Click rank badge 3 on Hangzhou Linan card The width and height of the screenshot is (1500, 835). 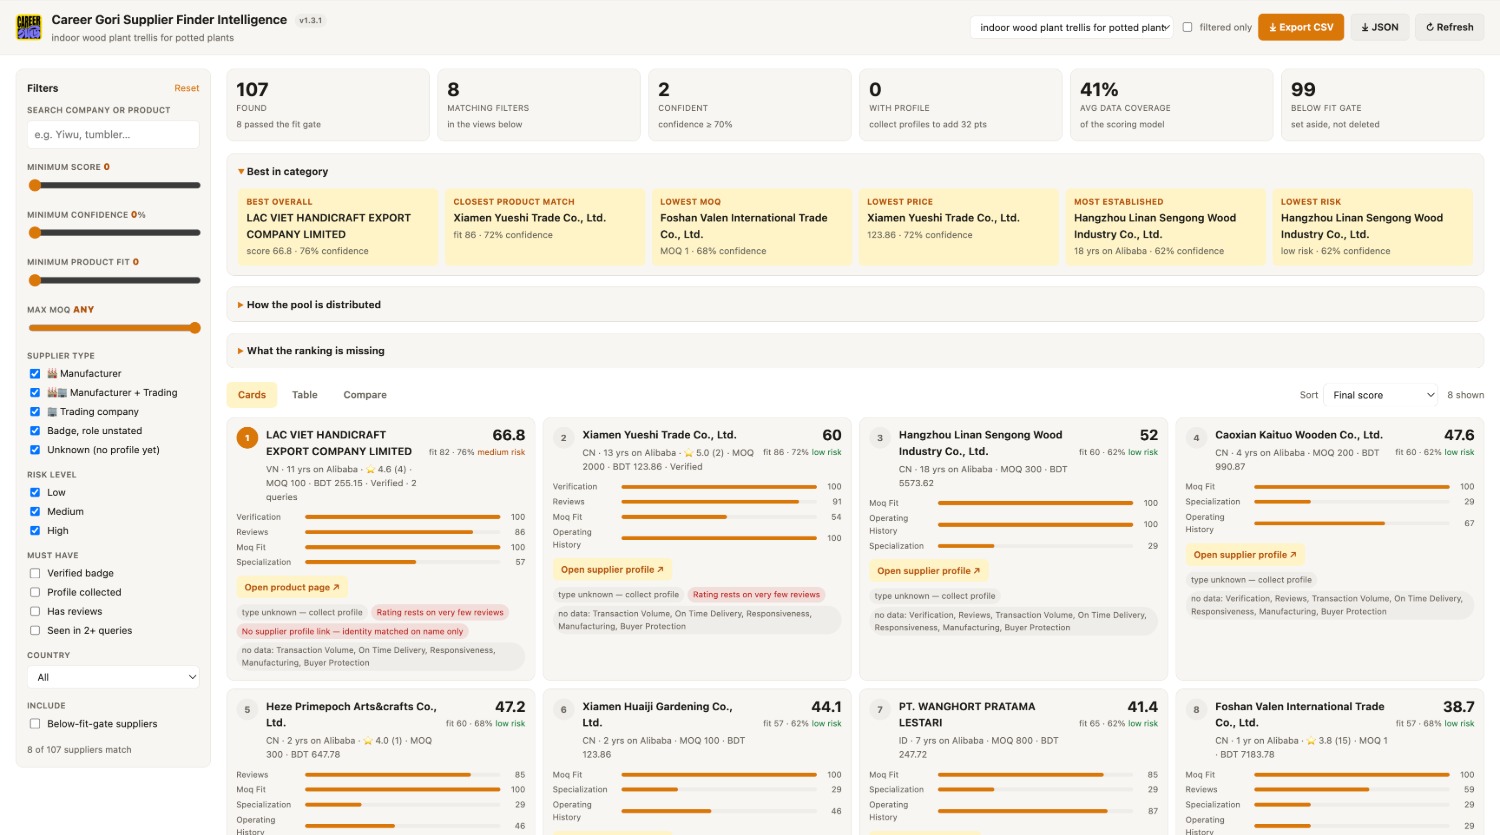880,437
